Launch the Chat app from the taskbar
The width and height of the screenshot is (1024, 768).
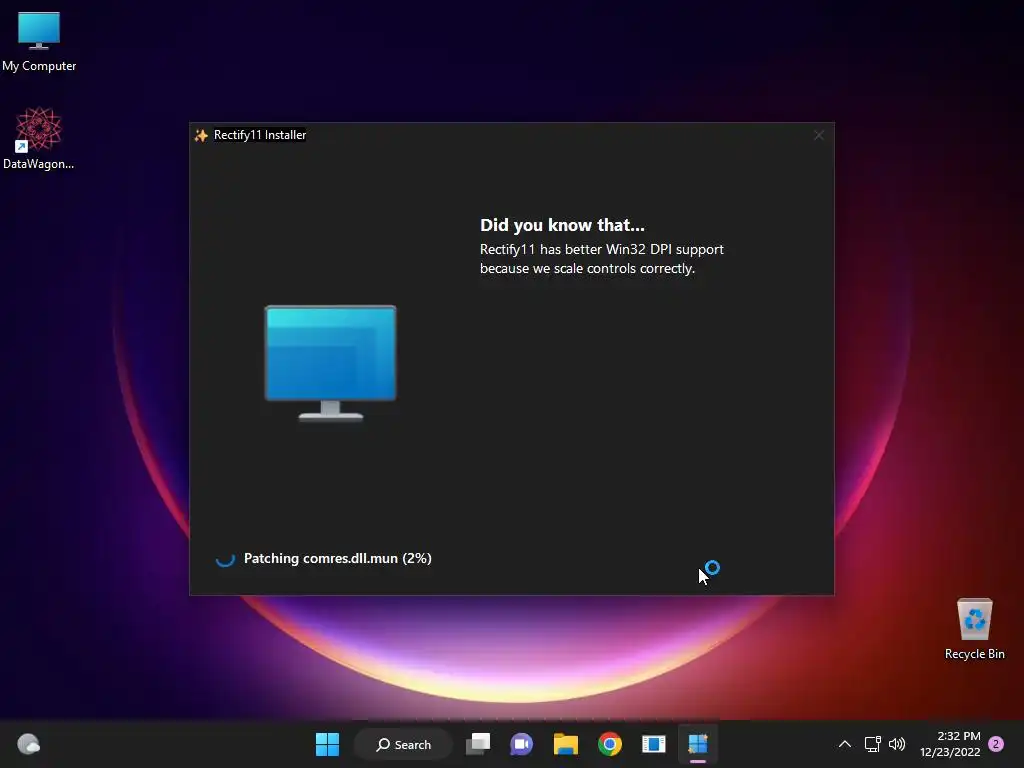pos(522,744)
